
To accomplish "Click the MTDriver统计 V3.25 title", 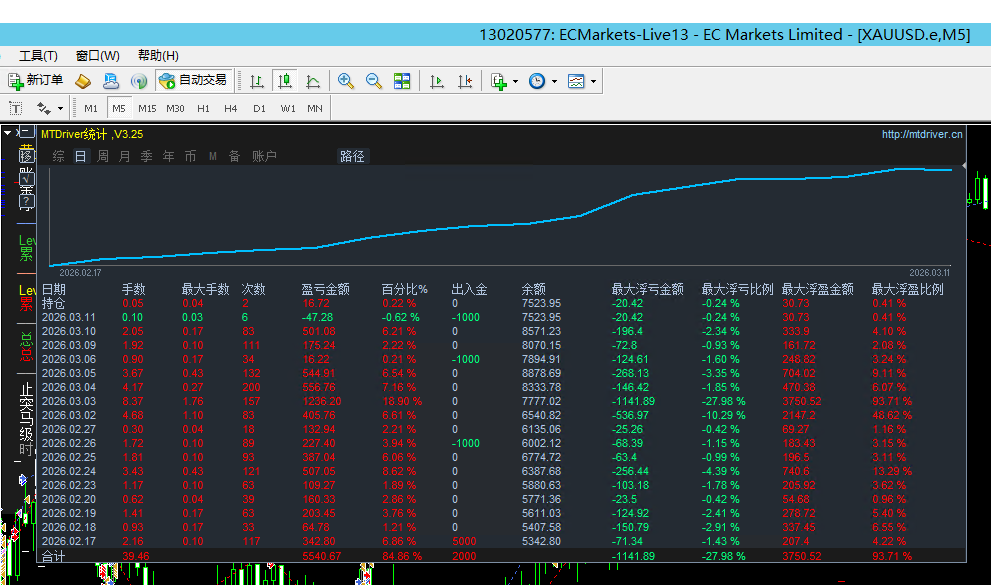I will coord(92,134).
